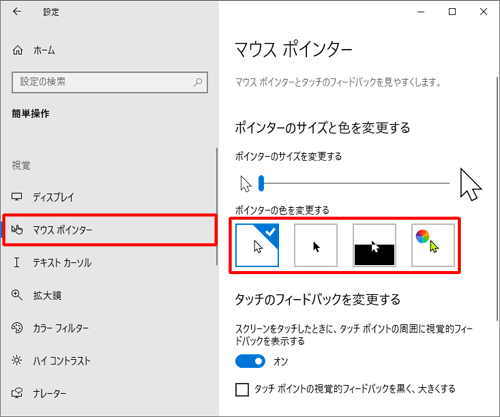Select マウス ポインター in the sidebar
500x417 pixels.
[x=109, y=230]
